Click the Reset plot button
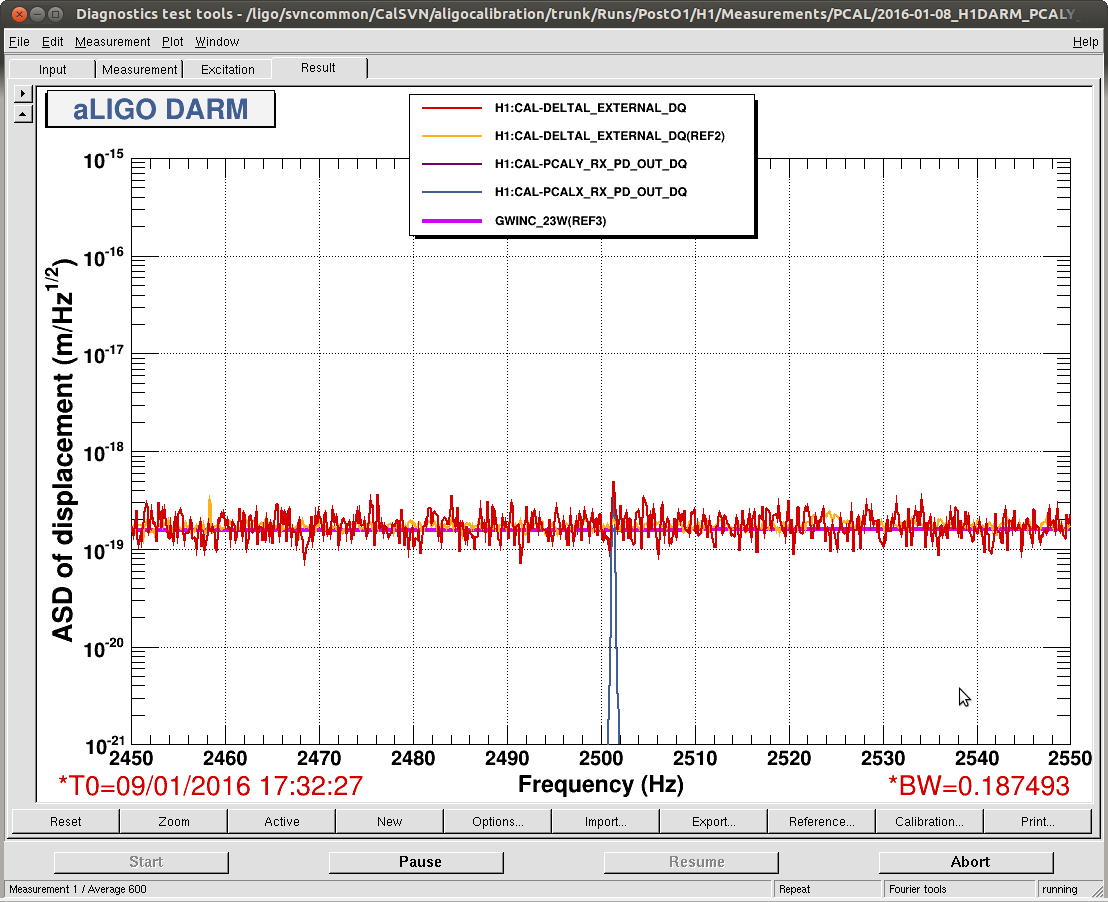Viewport: 1108px width, 902px height. (x=65, y=821)
